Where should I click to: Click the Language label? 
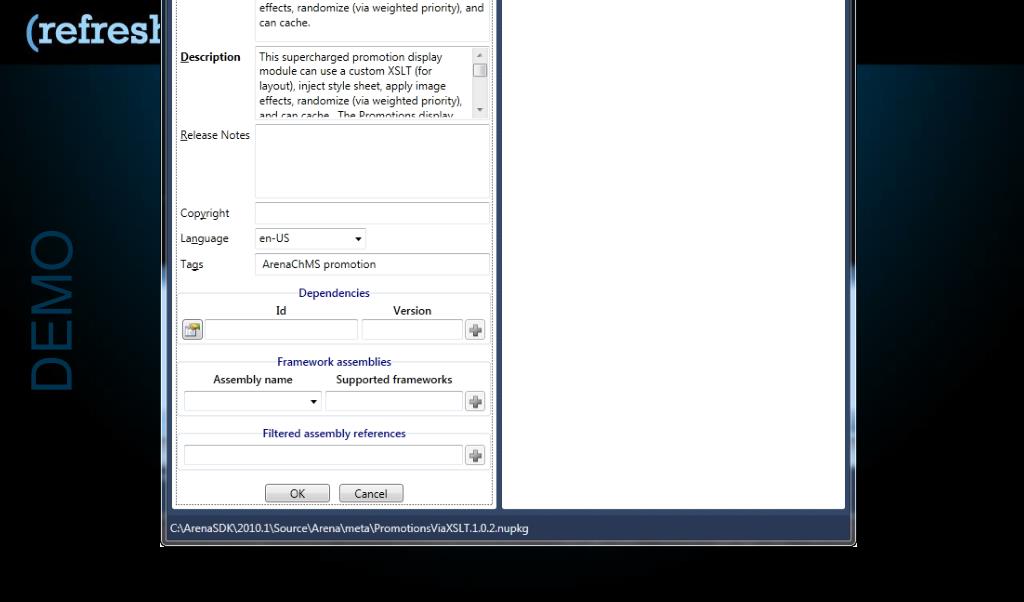[x=204, y=239]
